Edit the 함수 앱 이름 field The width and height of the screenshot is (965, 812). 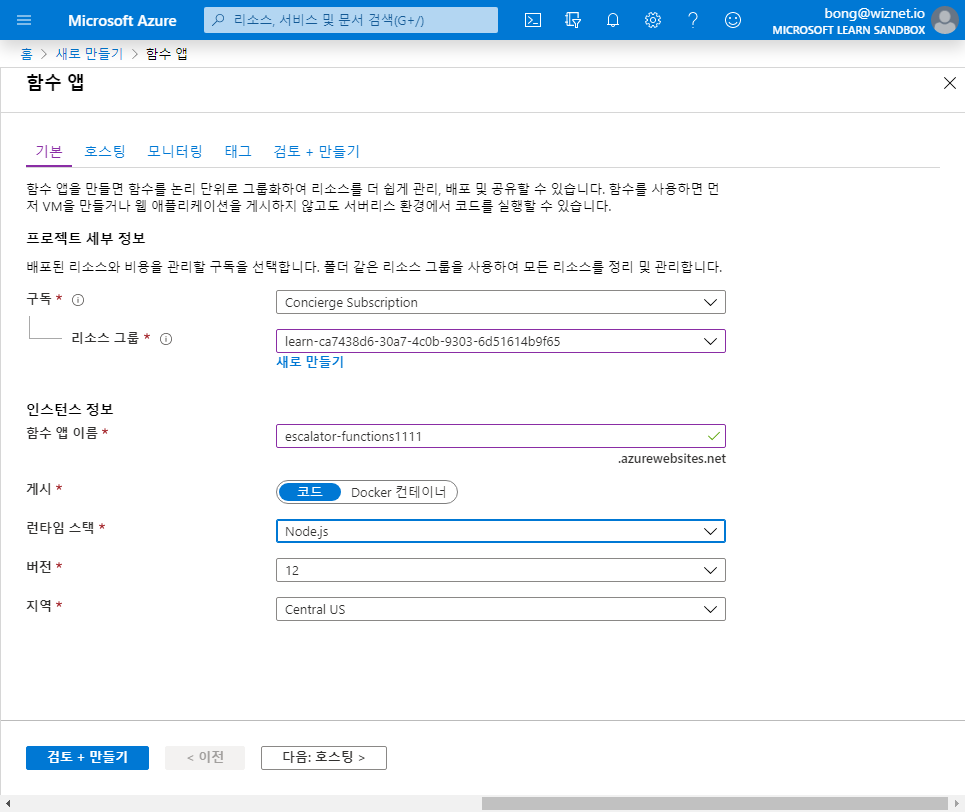pyautogui.click(x=501, y=436)
